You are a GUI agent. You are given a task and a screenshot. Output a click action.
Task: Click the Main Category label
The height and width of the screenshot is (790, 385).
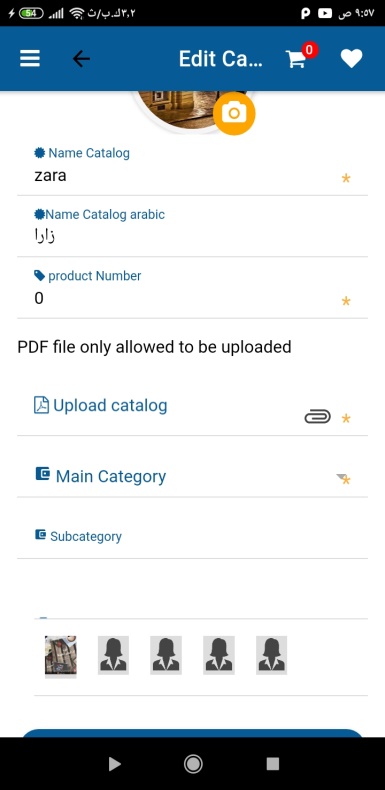click(110, 476)
